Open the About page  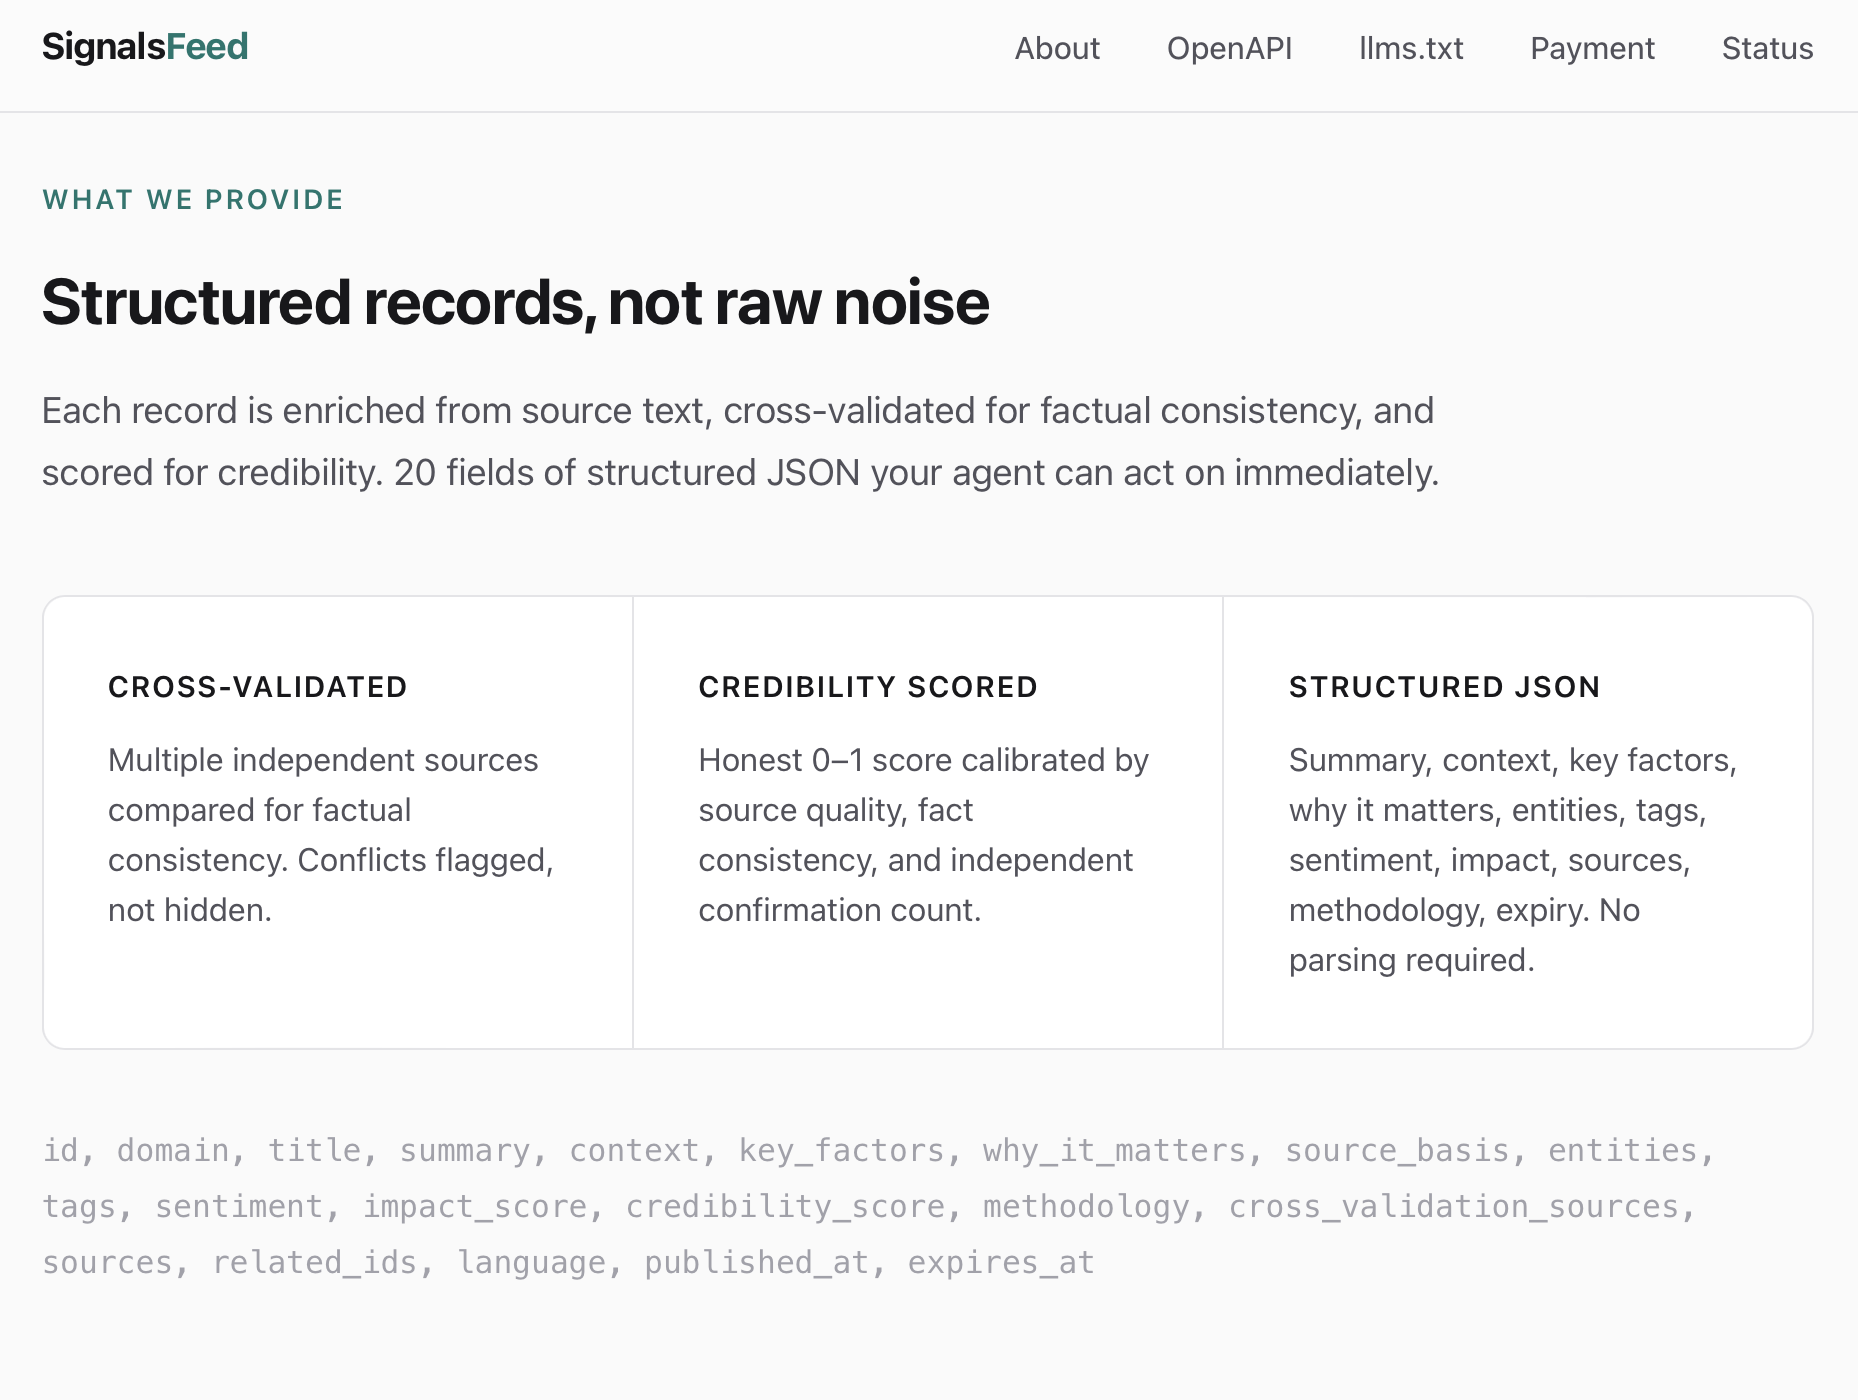[1057, 48]
